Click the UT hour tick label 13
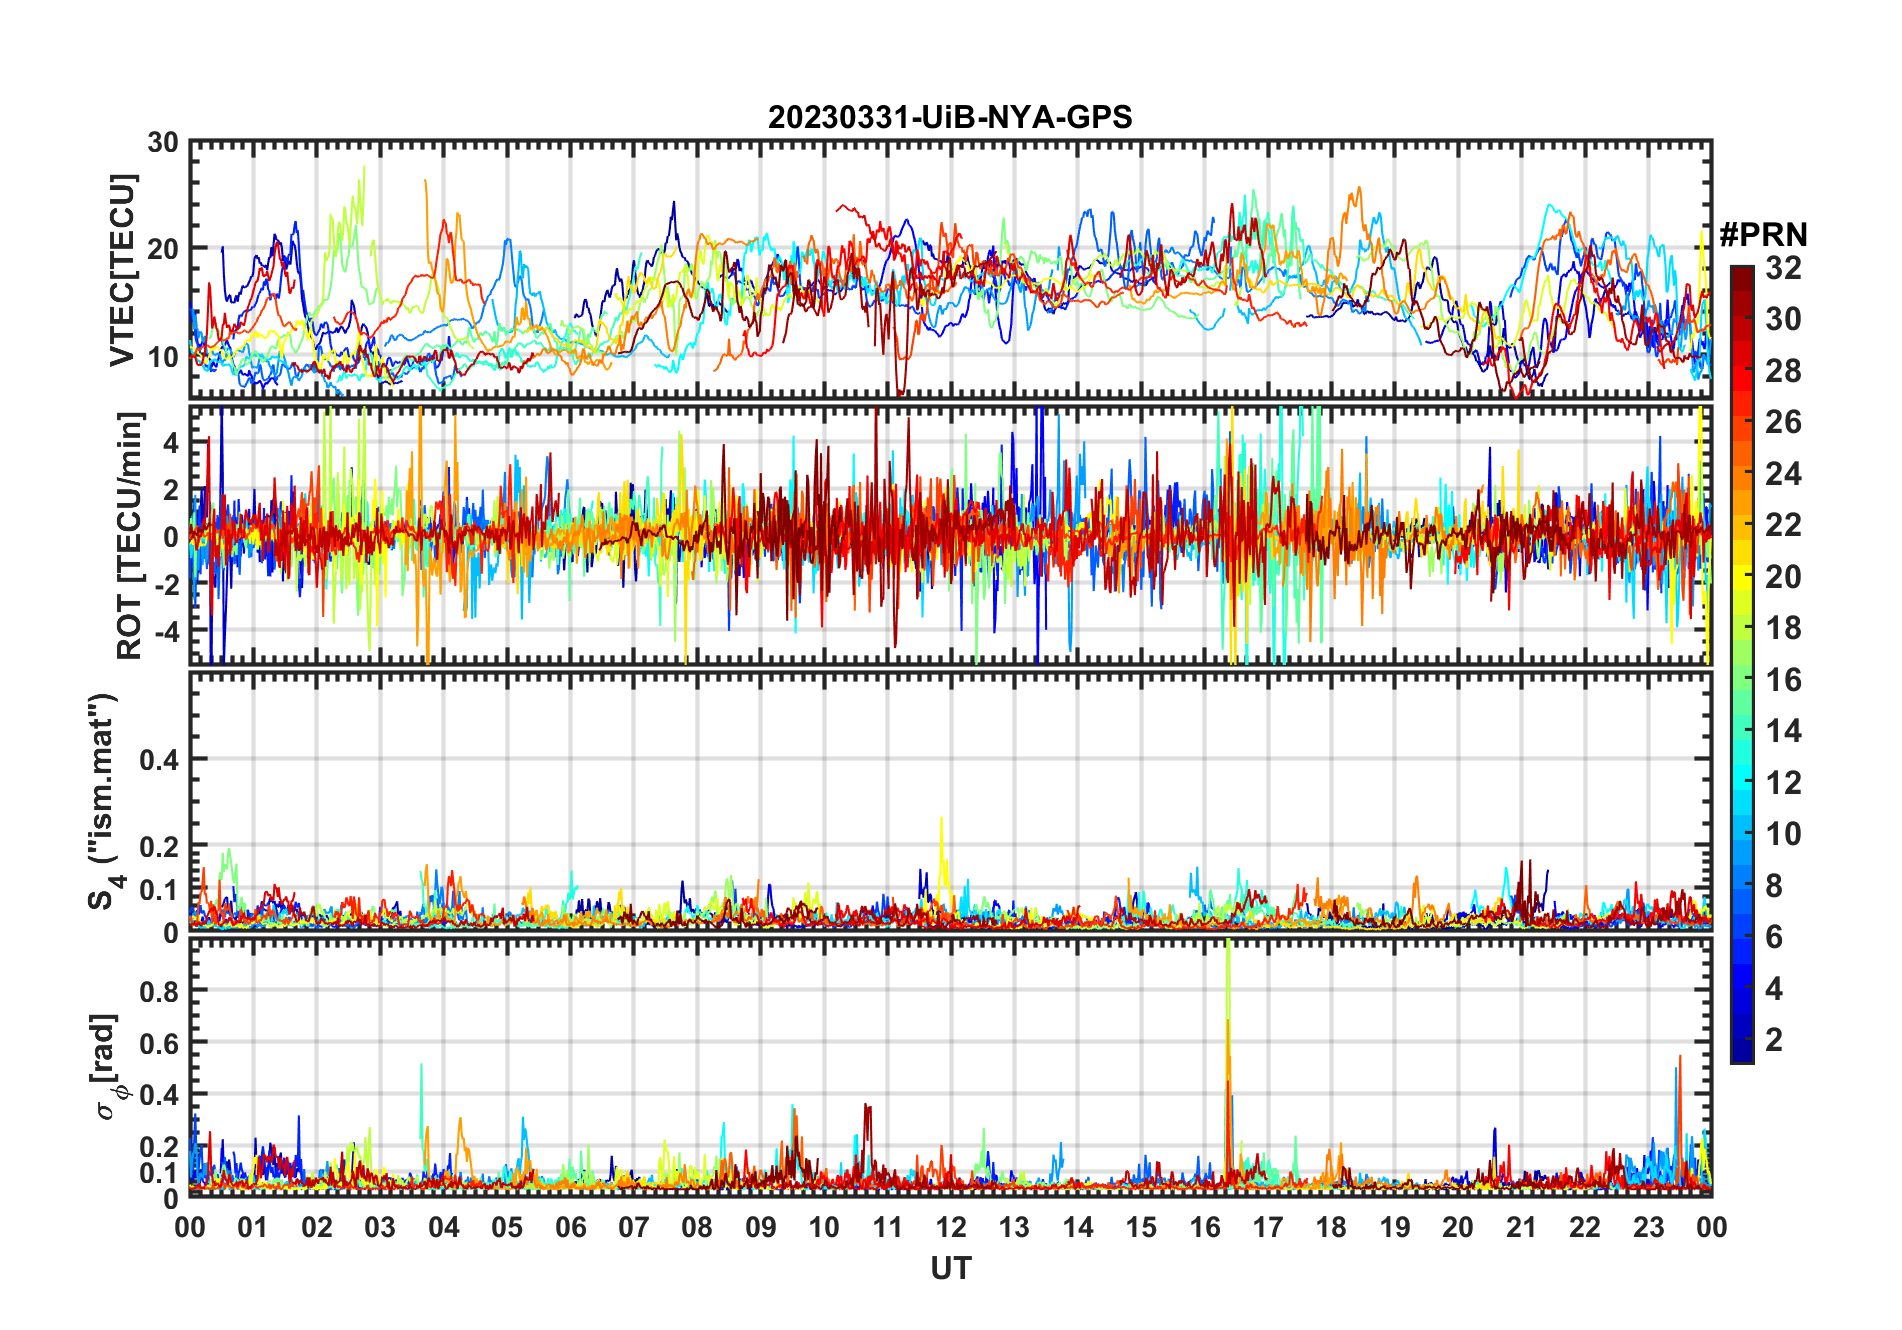This screenshot has height=1330, width=1902. (x=1014, y=1228)
